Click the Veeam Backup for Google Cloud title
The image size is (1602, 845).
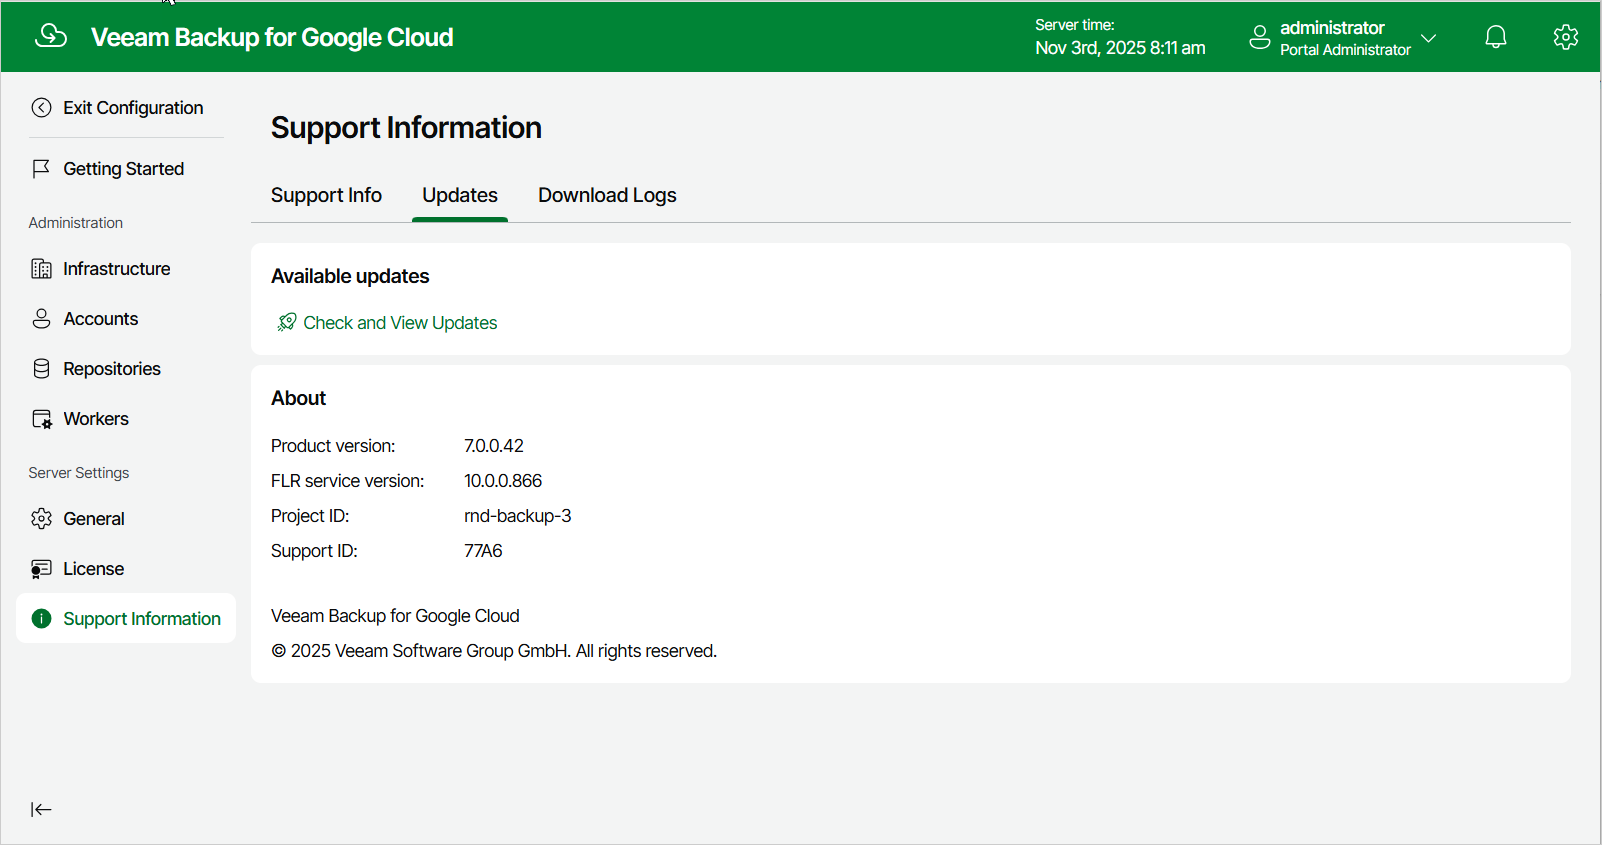pyautogui.click(x=272, y=37)
